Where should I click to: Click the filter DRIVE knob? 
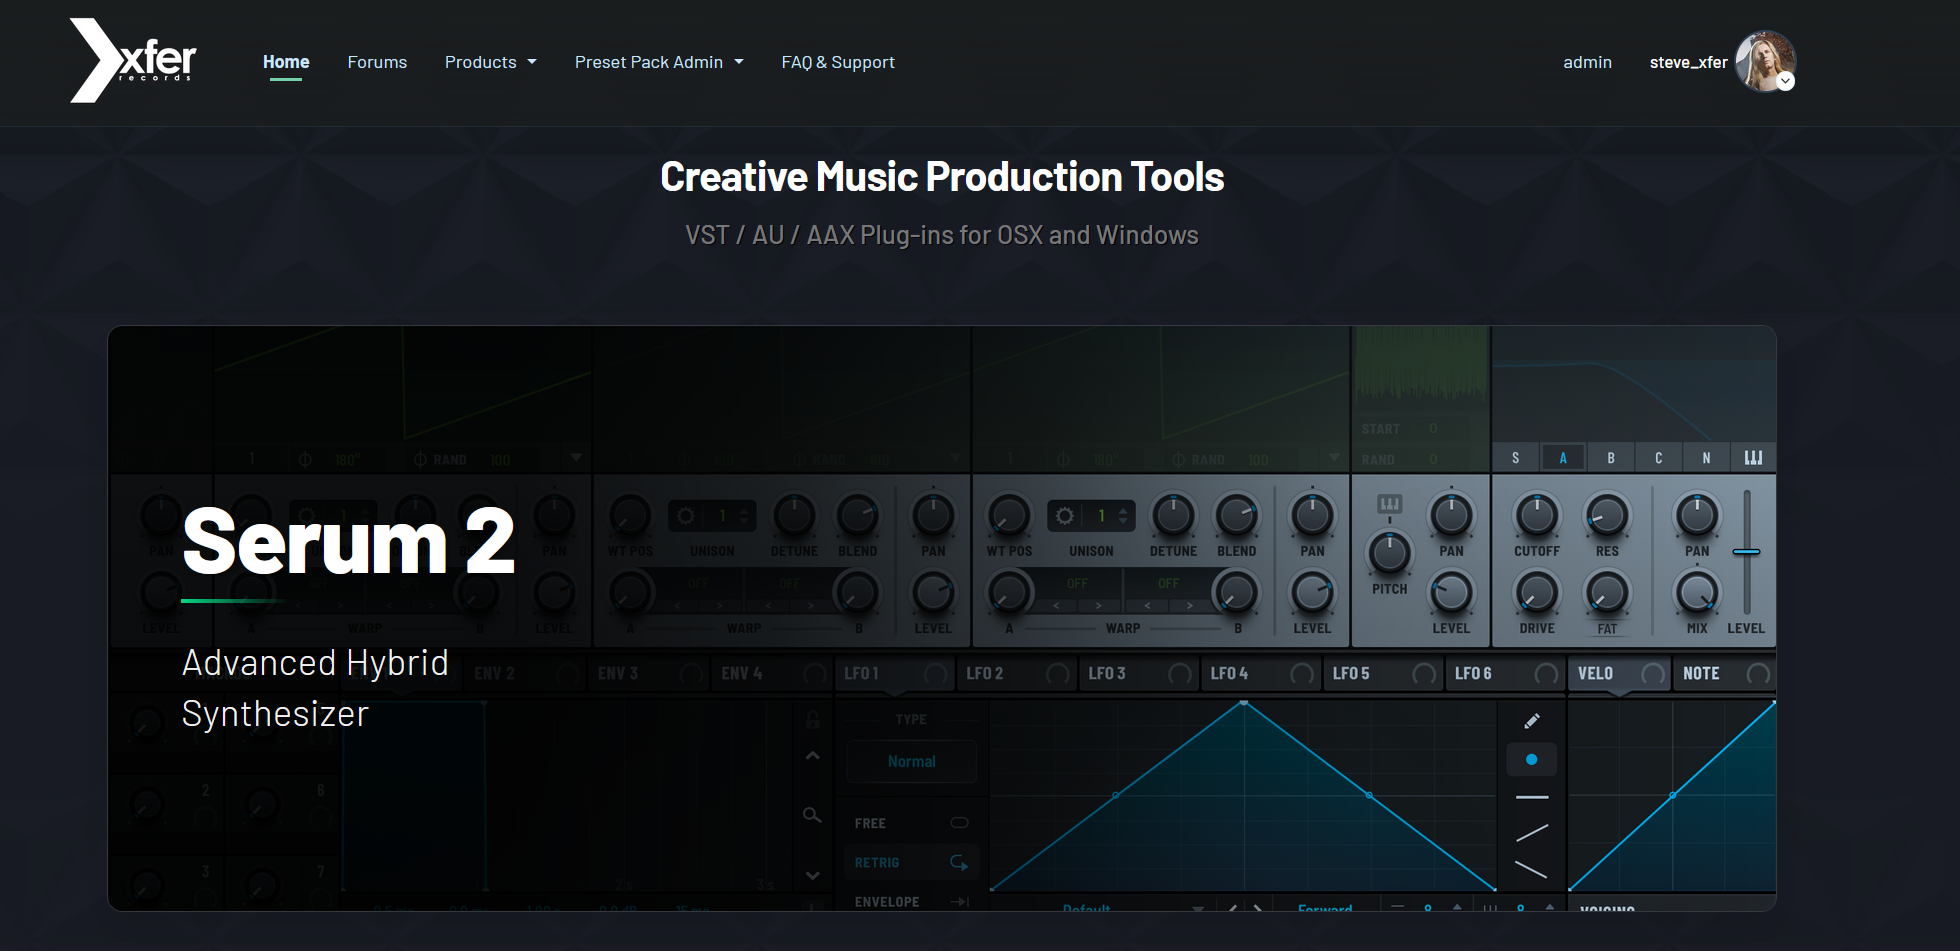click(x=1537, y=593)
